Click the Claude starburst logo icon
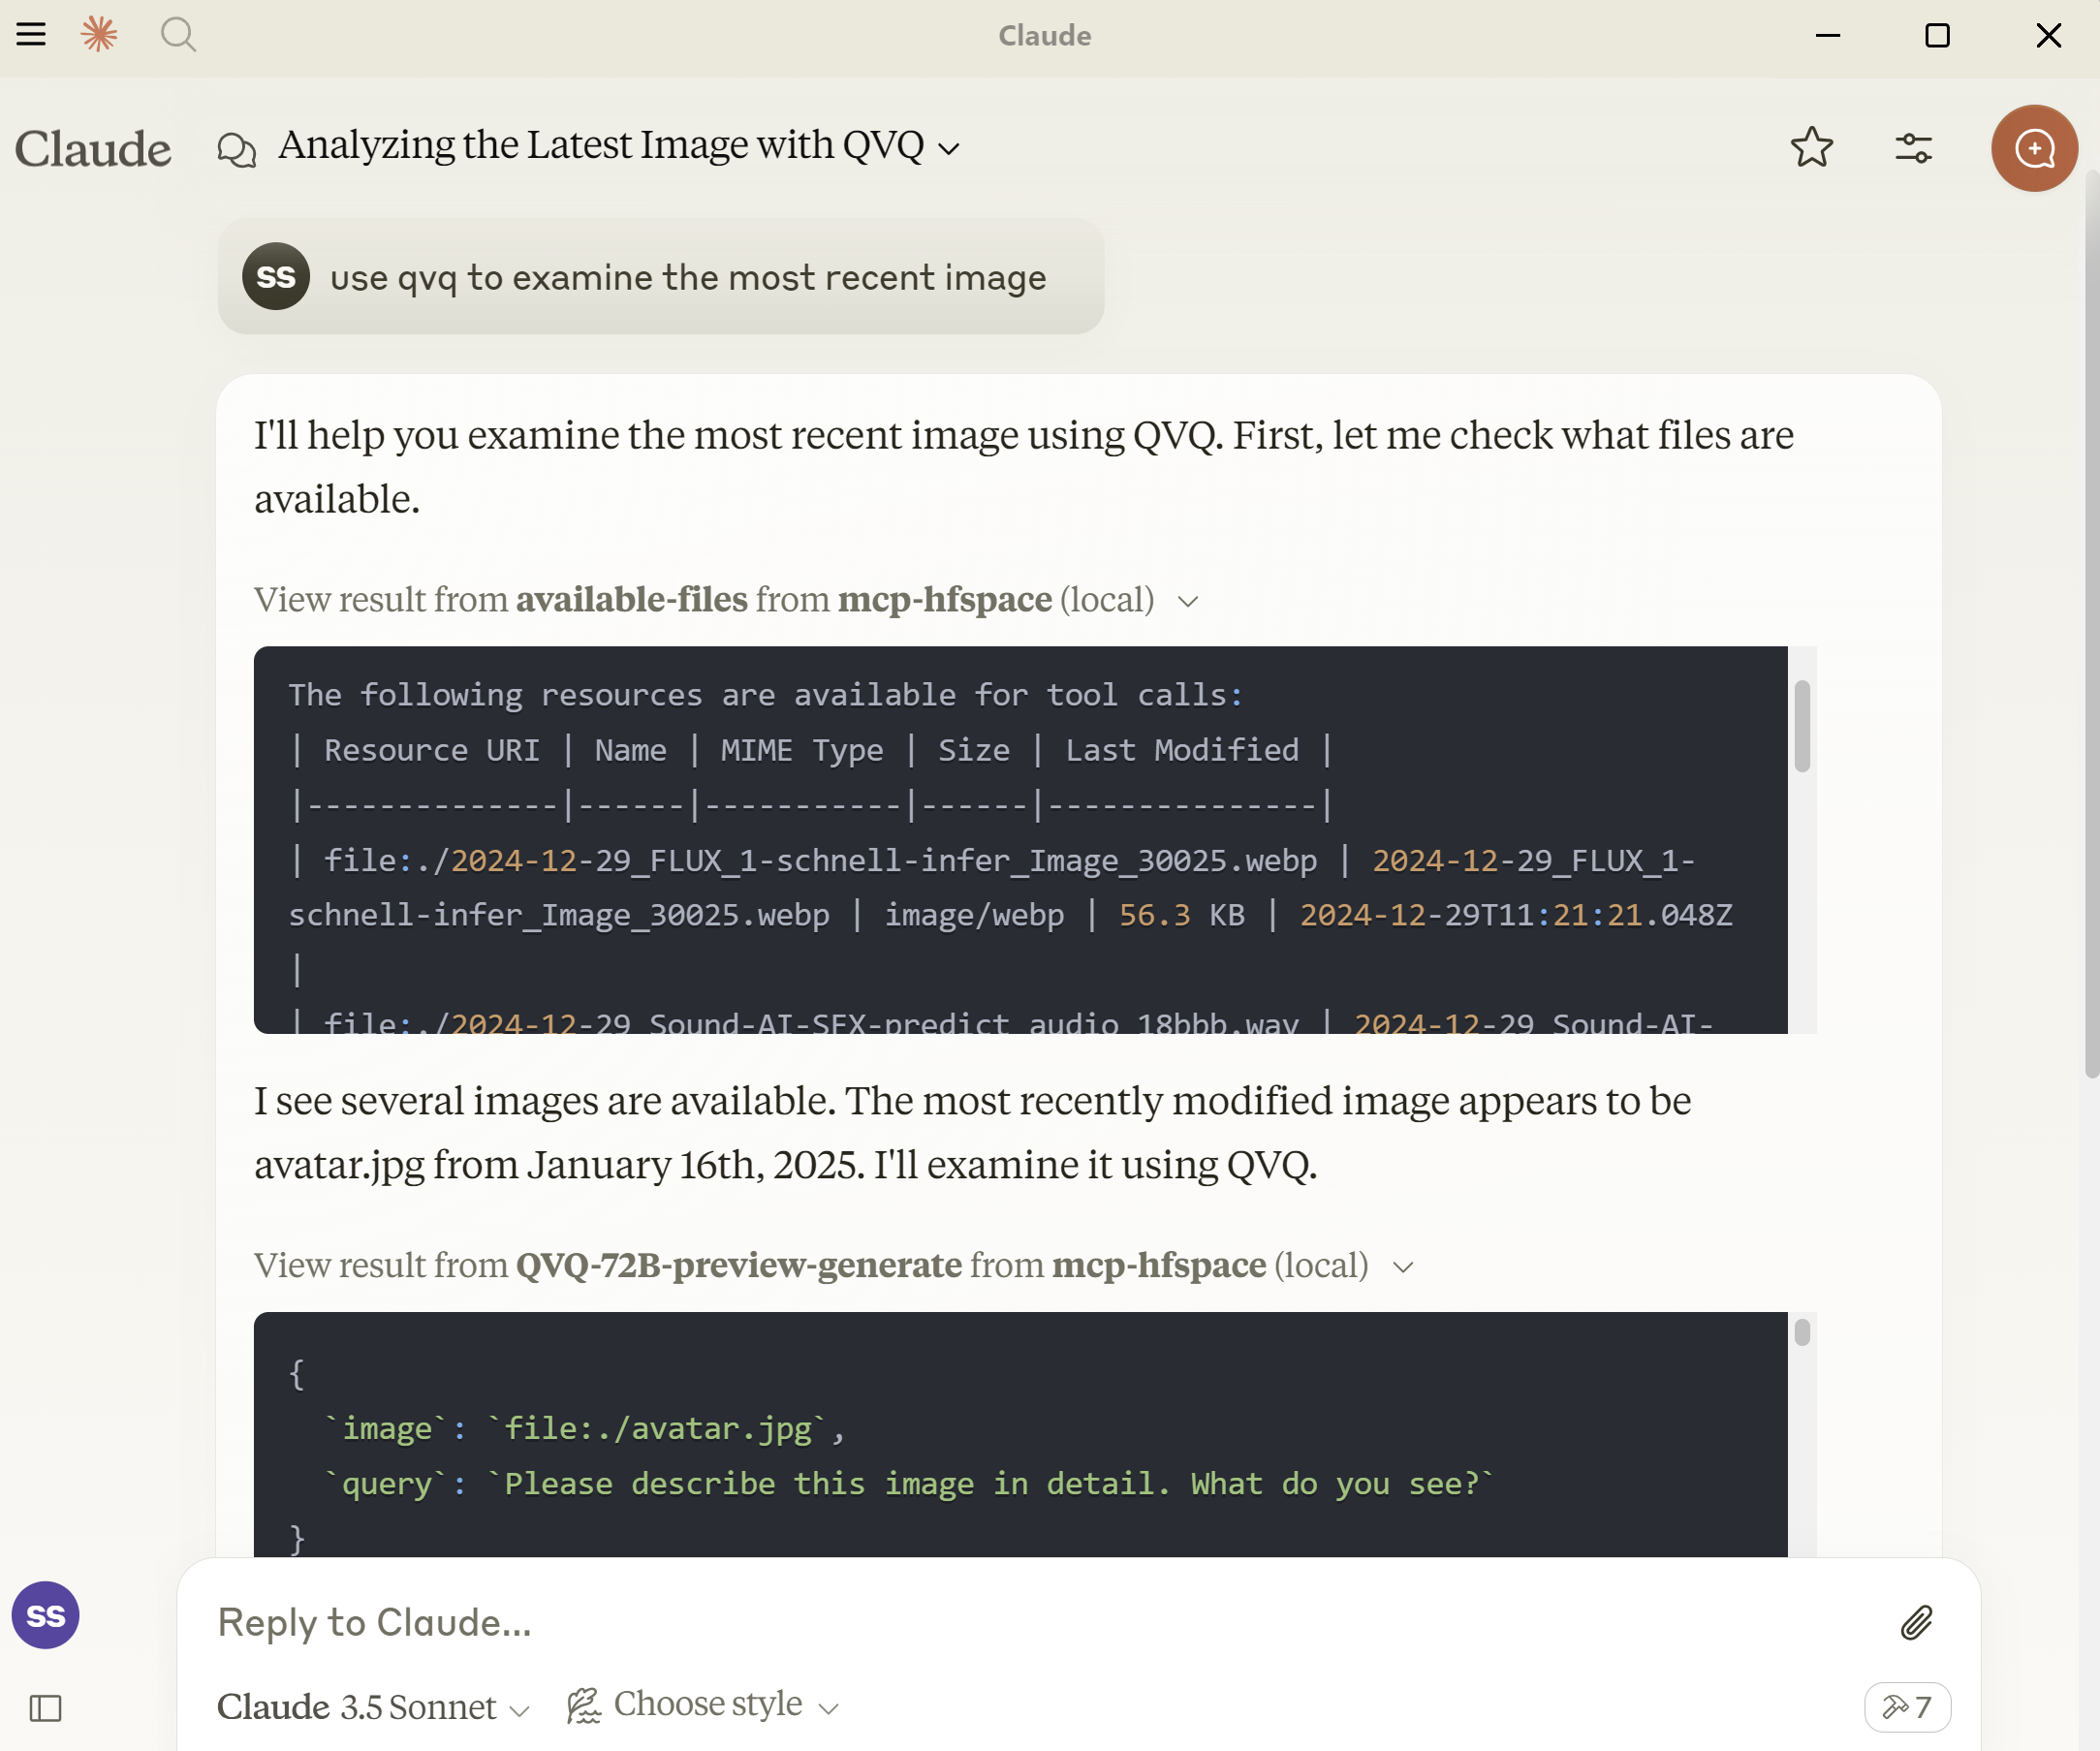This screenshot has width=2100, height=1751. pos(99,35)
